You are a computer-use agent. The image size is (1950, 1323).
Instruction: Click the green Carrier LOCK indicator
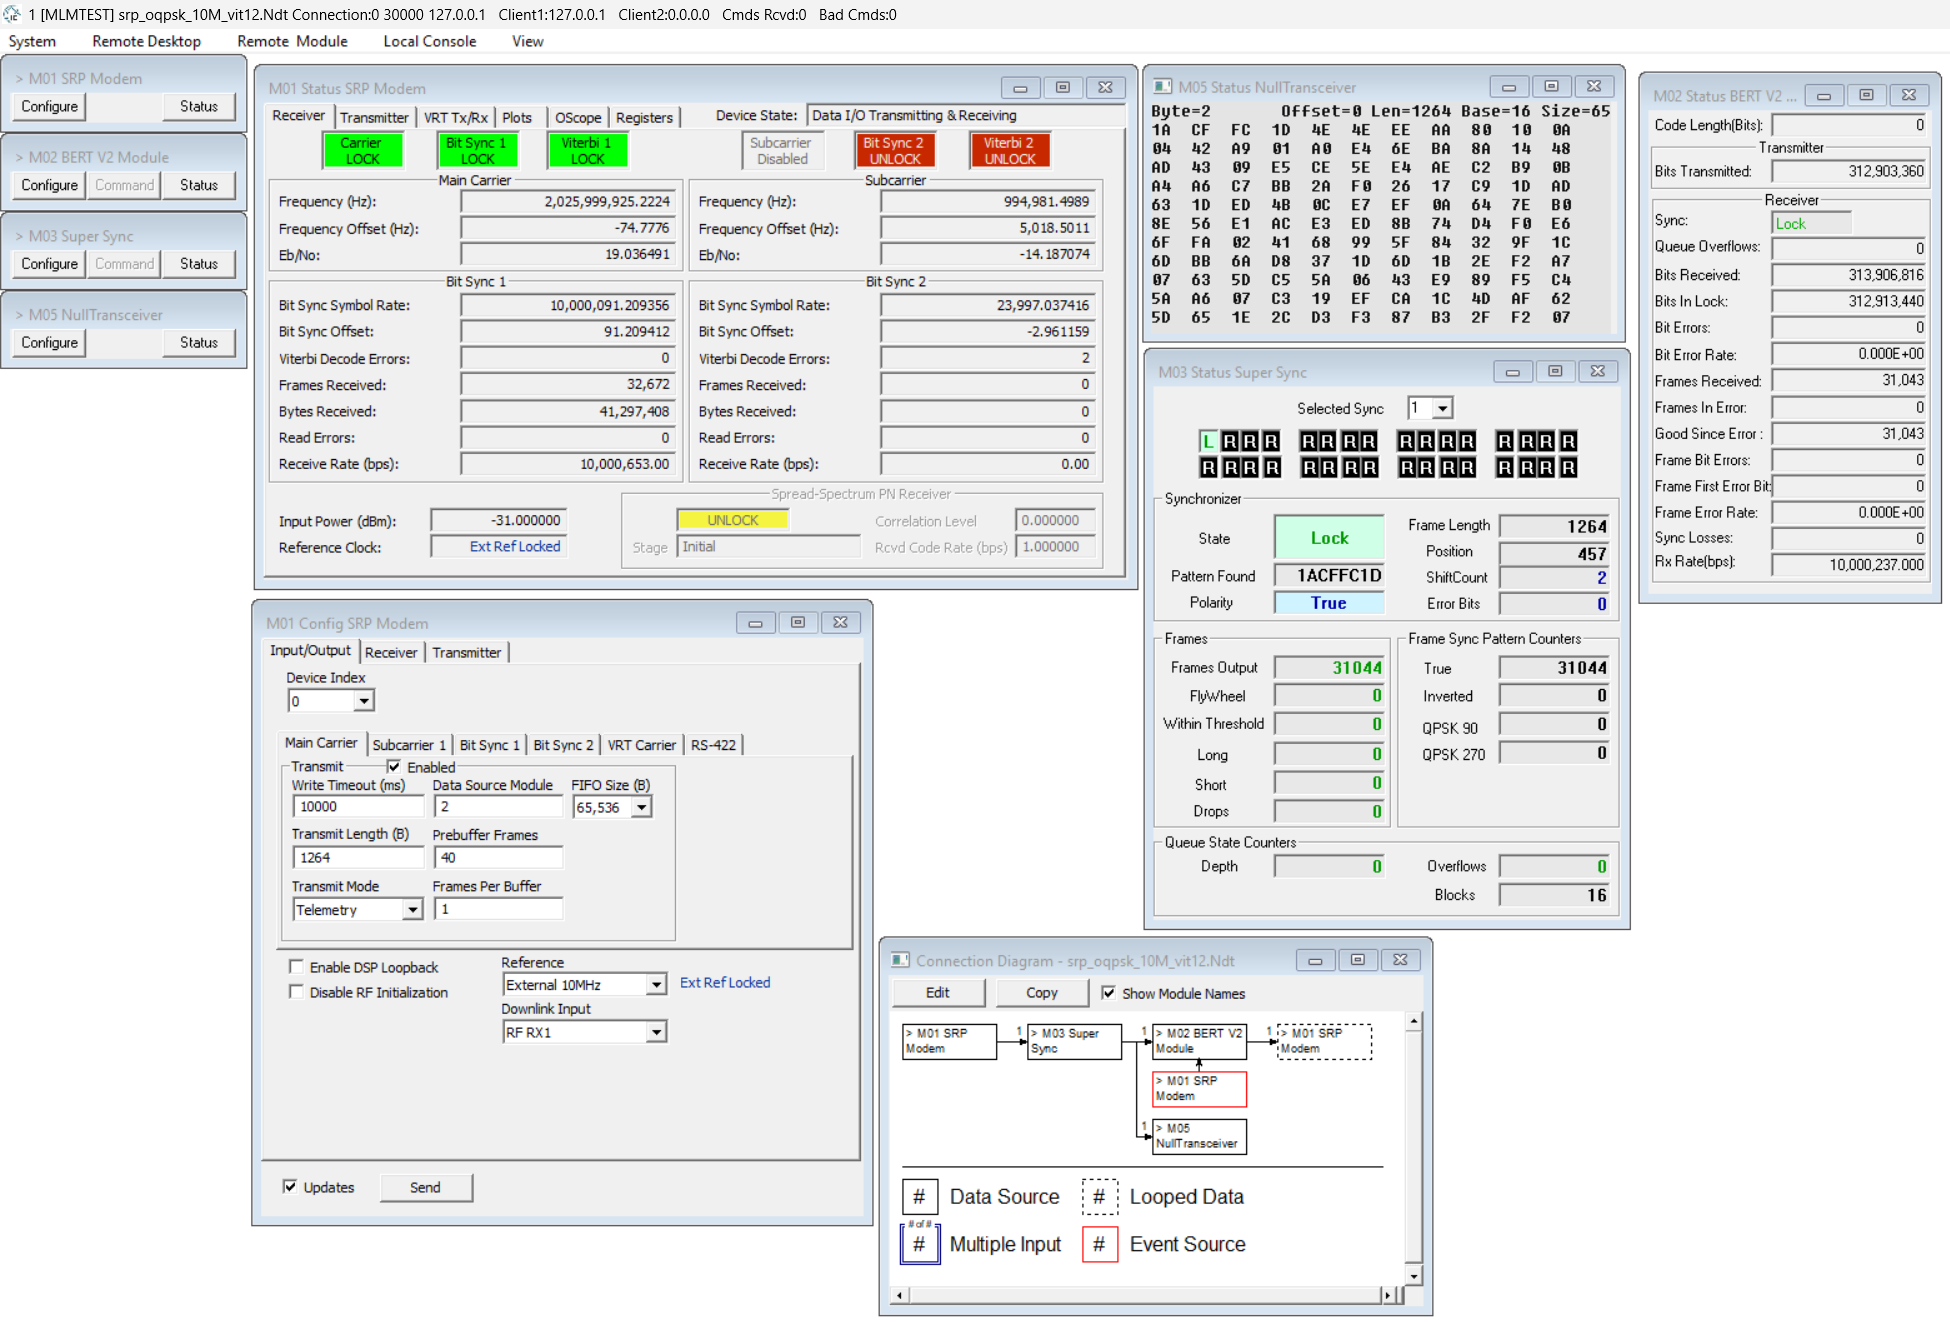[362, 150]
